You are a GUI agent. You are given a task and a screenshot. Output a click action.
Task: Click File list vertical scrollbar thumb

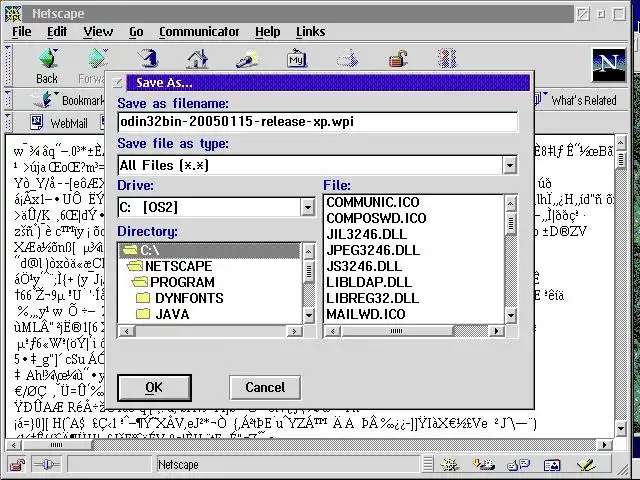[511, 224]
